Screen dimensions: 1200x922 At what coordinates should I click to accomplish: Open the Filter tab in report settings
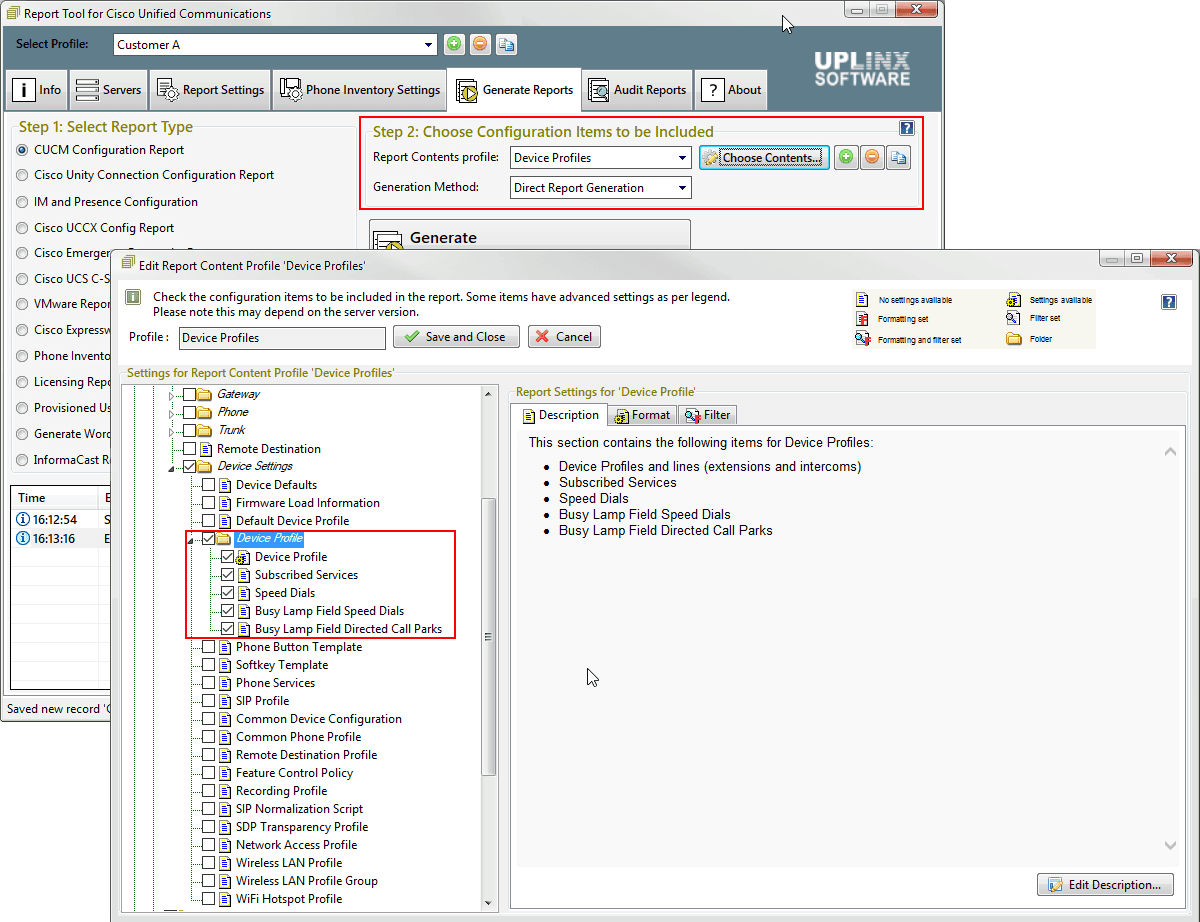coord(708,415)
